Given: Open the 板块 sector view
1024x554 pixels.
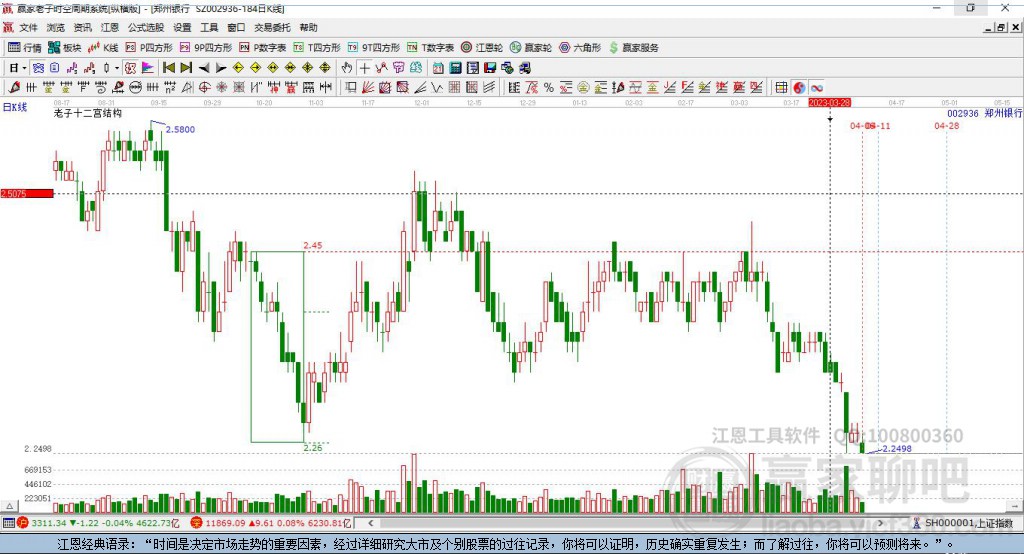Looking at the screenshot, I should point(64,48).
